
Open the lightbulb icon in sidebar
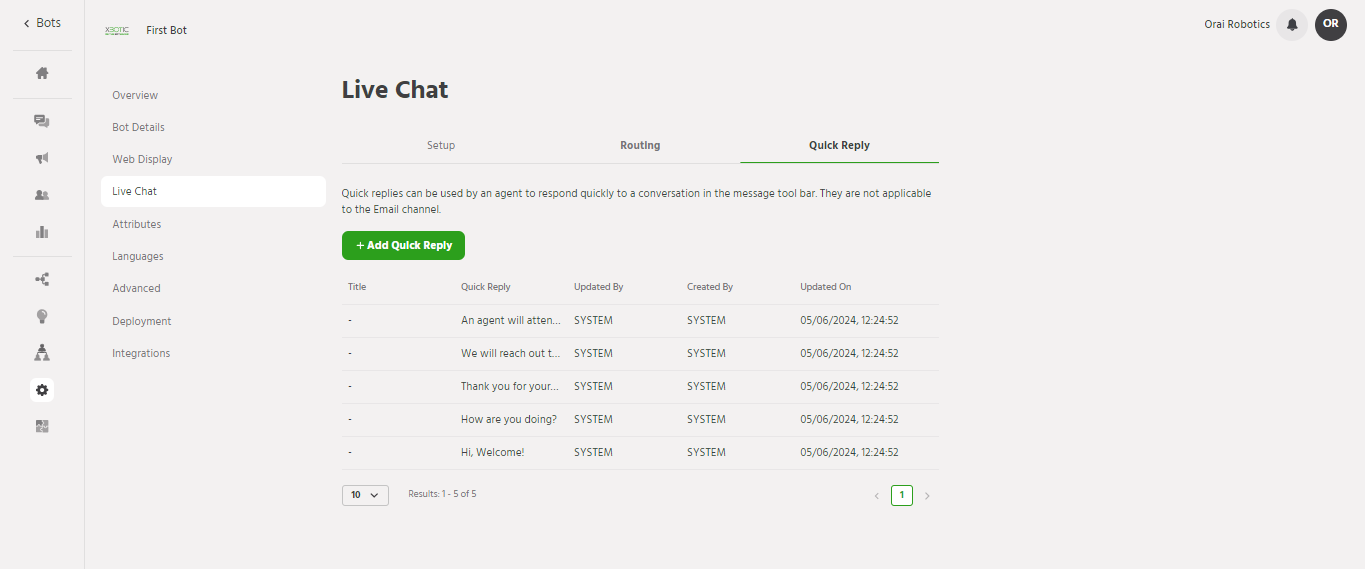42,316
